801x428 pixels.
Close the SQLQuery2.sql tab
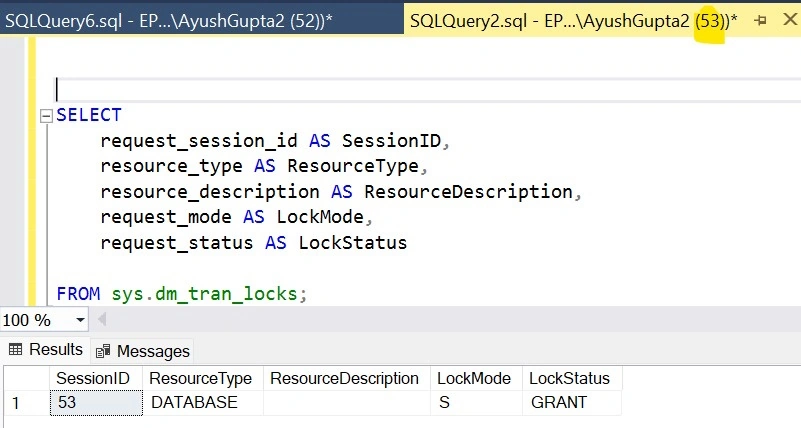tap(790, 20)
